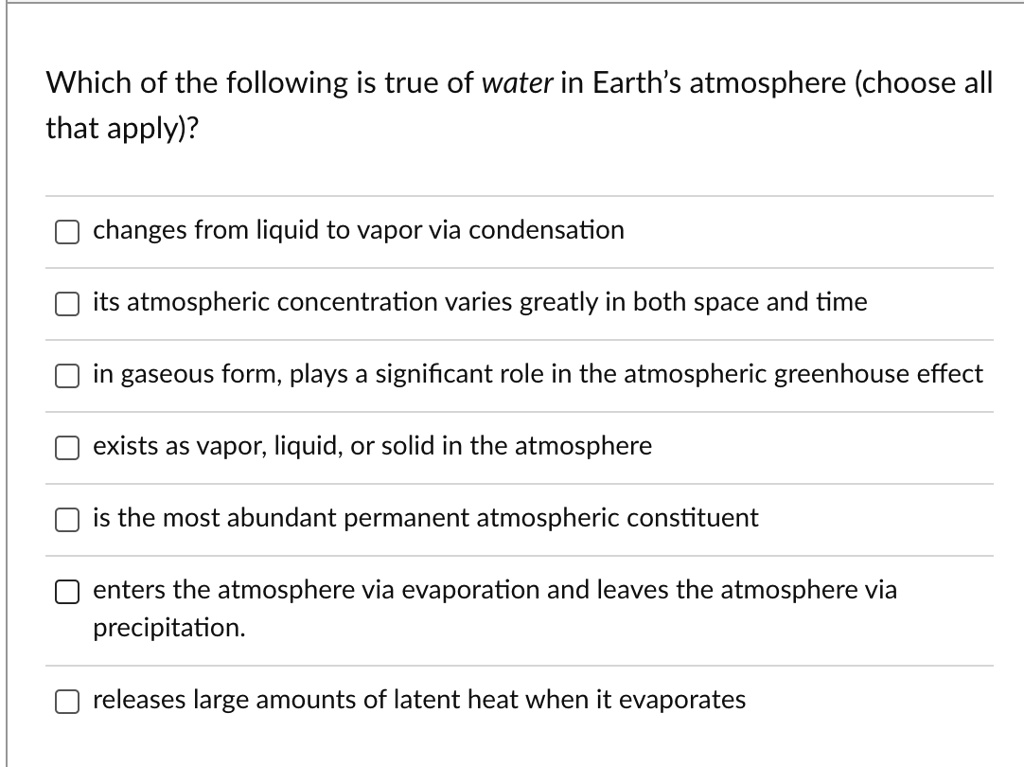This screenshot has height=767, width=1024.
Task: Click the 'latent heat when it evaporates' text
Action: coord(418,700)
